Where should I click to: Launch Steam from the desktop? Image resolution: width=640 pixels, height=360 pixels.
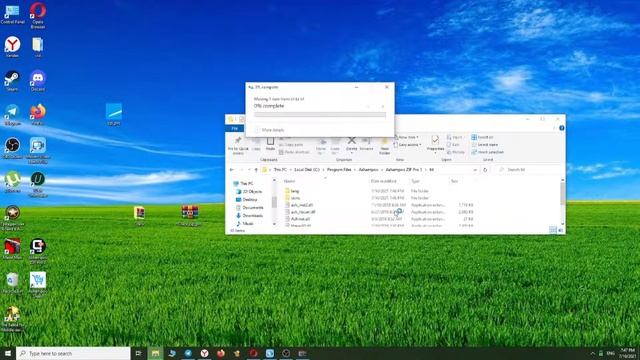click(x=12, y=80)
